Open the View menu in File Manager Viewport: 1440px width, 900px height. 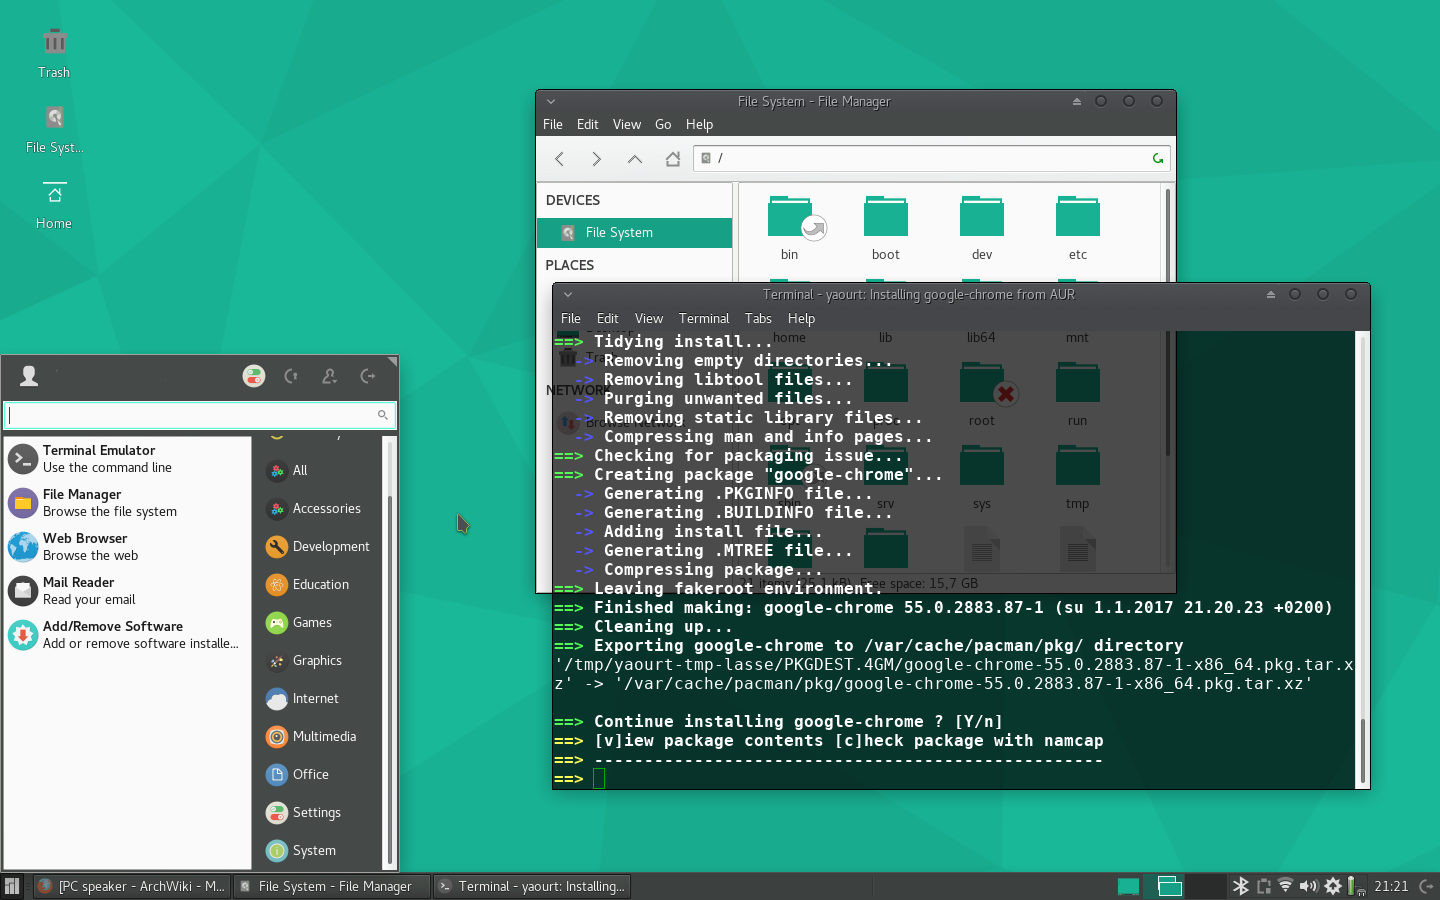(x=627, y=124)
